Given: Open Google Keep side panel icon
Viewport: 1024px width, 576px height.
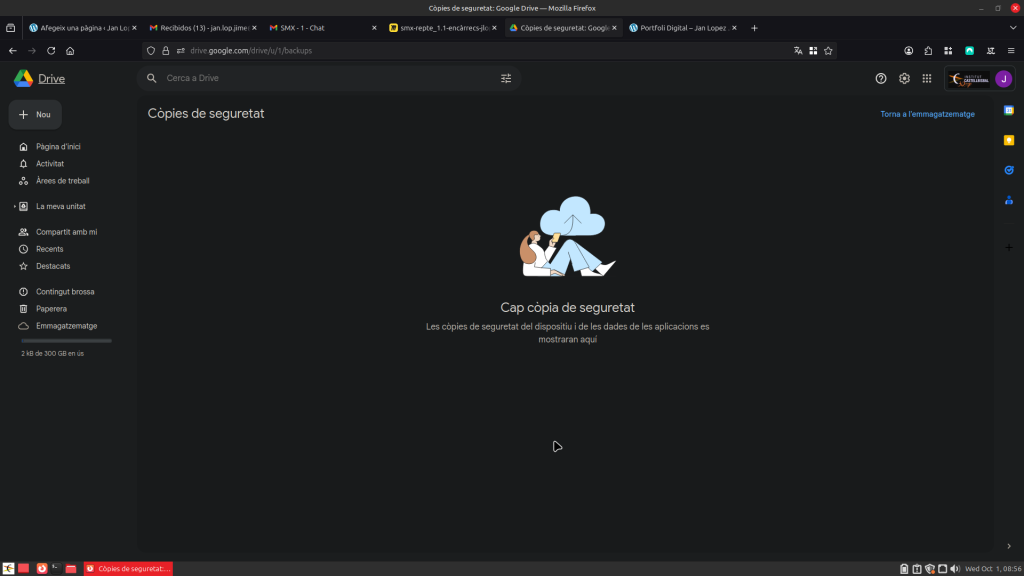Looking at the screenshot, I should (1009, 140).
